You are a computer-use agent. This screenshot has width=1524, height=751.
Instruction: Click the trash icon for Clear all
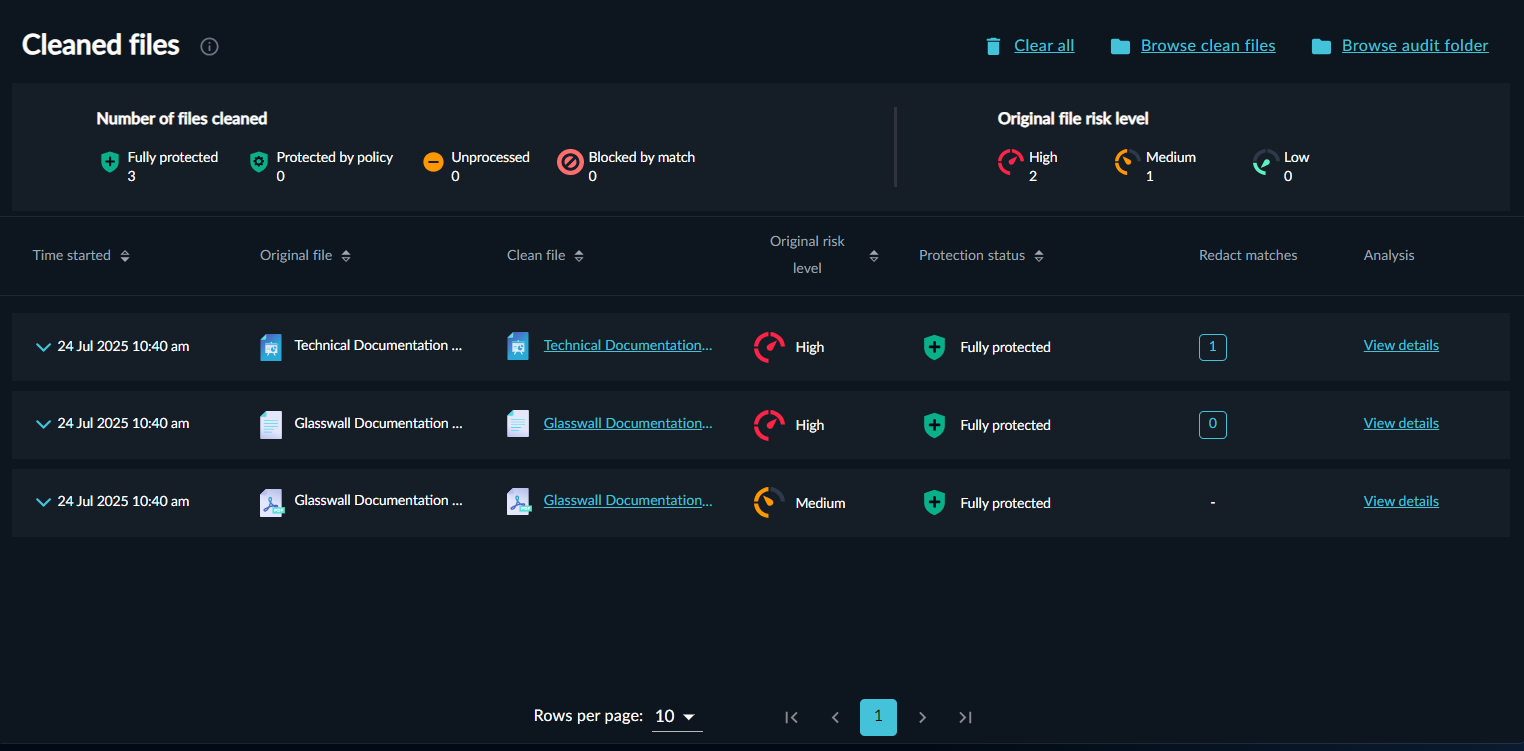(993, 46)
